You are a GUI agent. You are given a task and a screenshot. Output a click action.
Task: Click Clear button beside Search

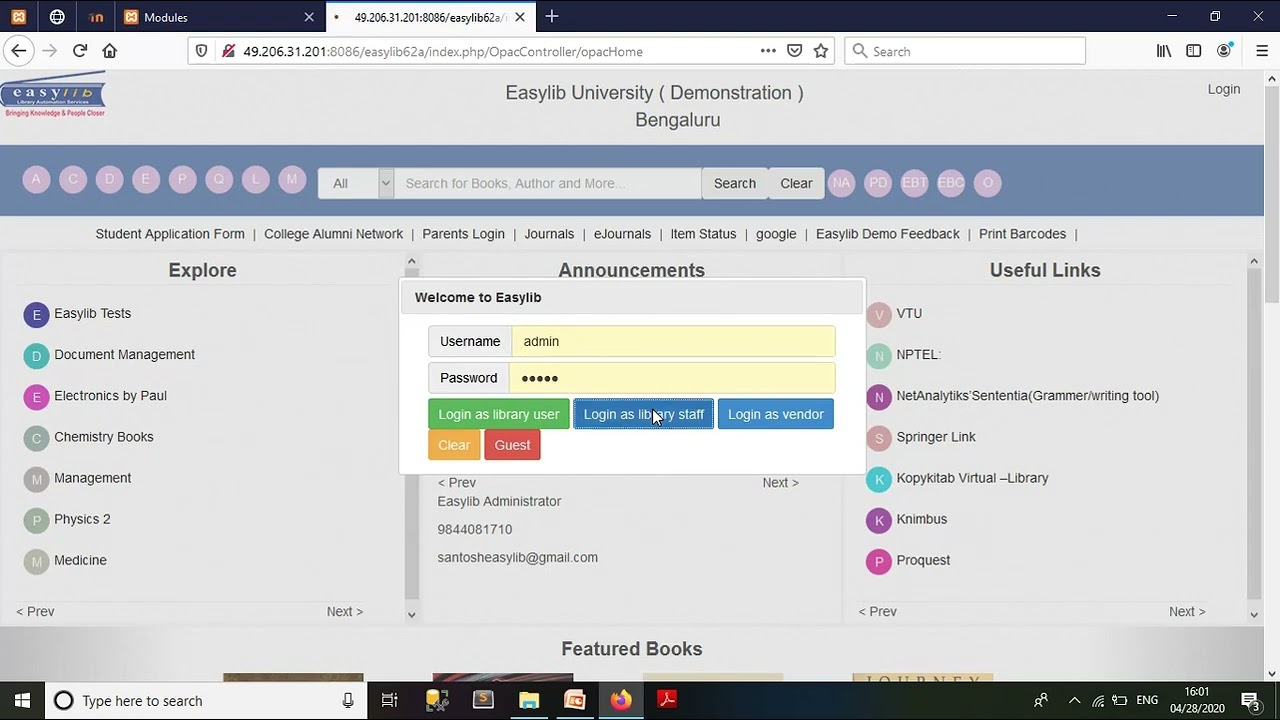coord(796,183)
